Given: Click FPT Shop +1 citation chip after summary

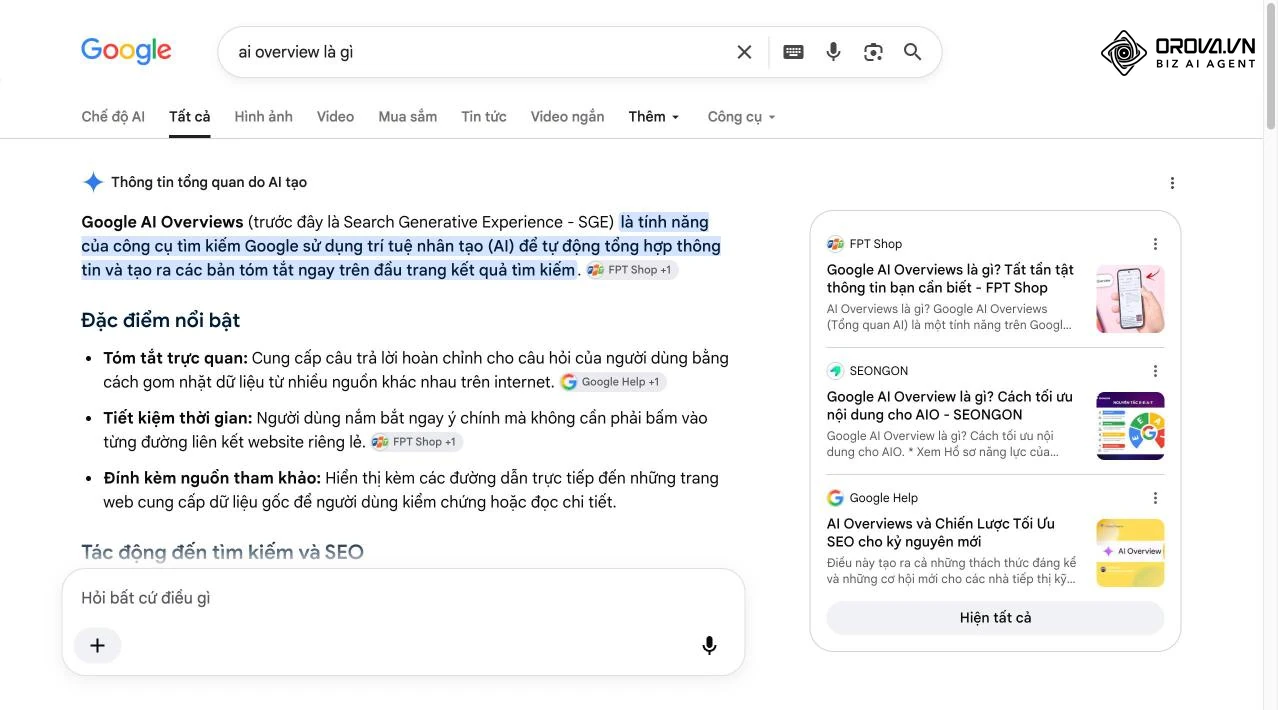Looking at the screenshot, I should pyautogui.click(x=632, y=270).
